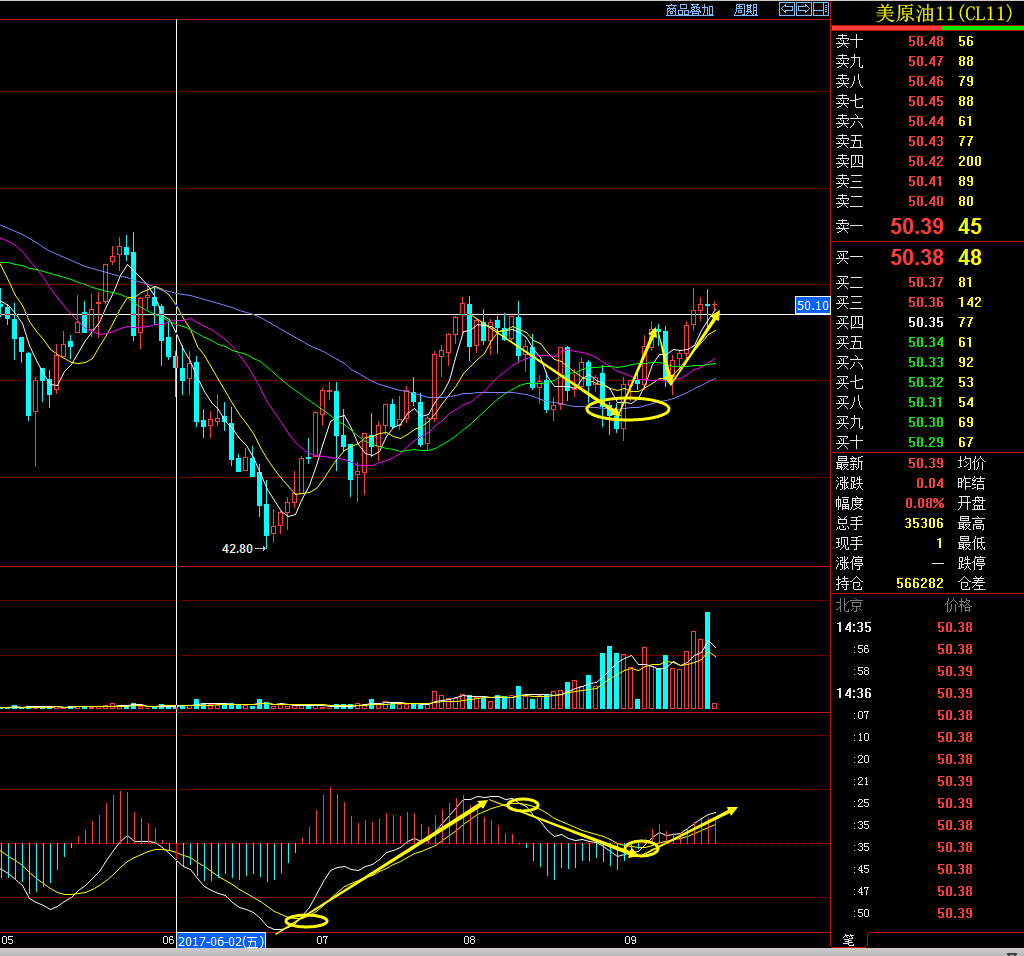Screen dimensions: 1024x956
Task: Toggle the side panel layout icon
Action: point(821,10)
